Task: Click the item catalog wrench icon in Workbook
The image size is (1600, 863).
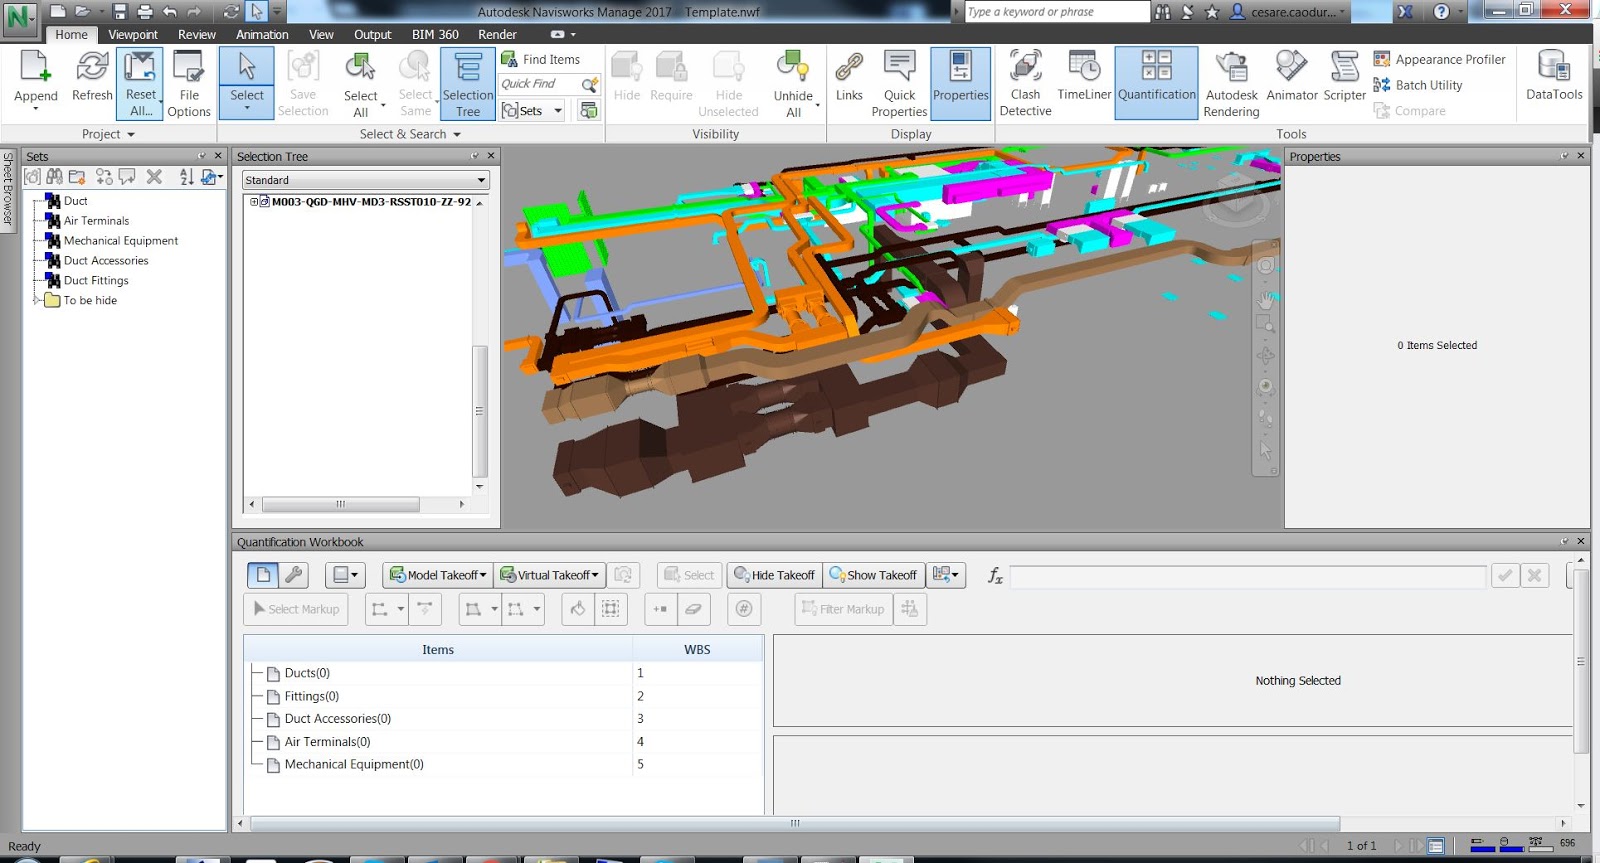Action: pos(294,575)
